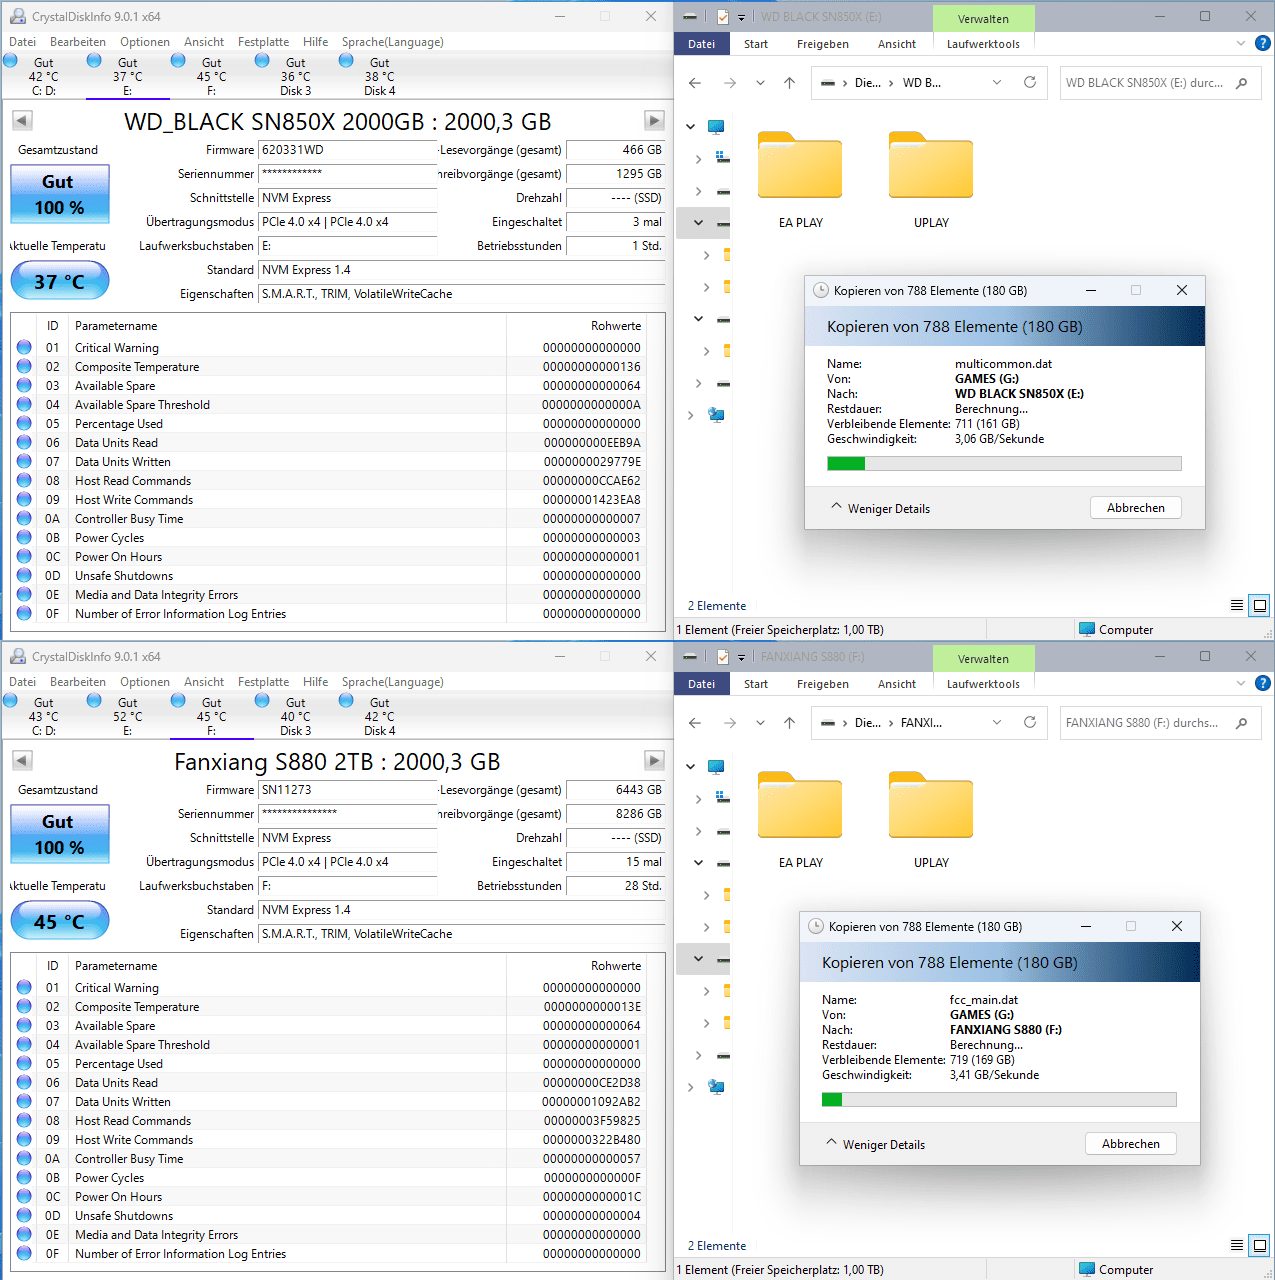Click 37 °C temperature button in WD_BLACK window
The image size is (1275, 1280).
click(60, 281)
